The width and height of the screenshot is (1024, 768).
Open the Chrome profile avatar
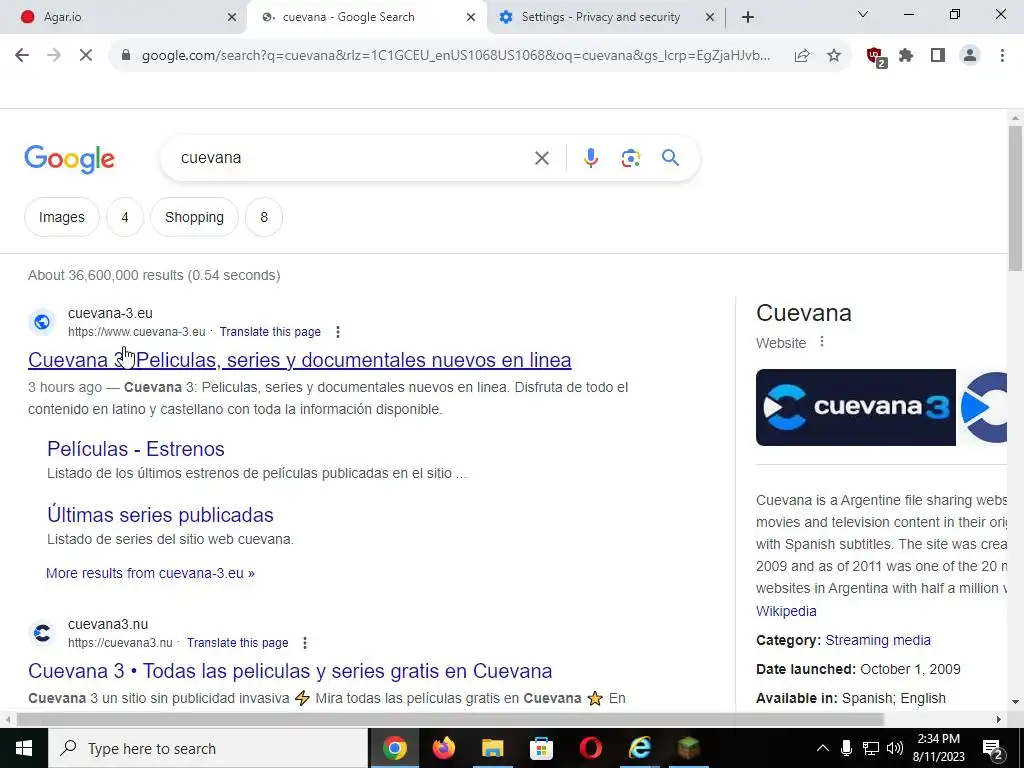click(x=970, y=56)
